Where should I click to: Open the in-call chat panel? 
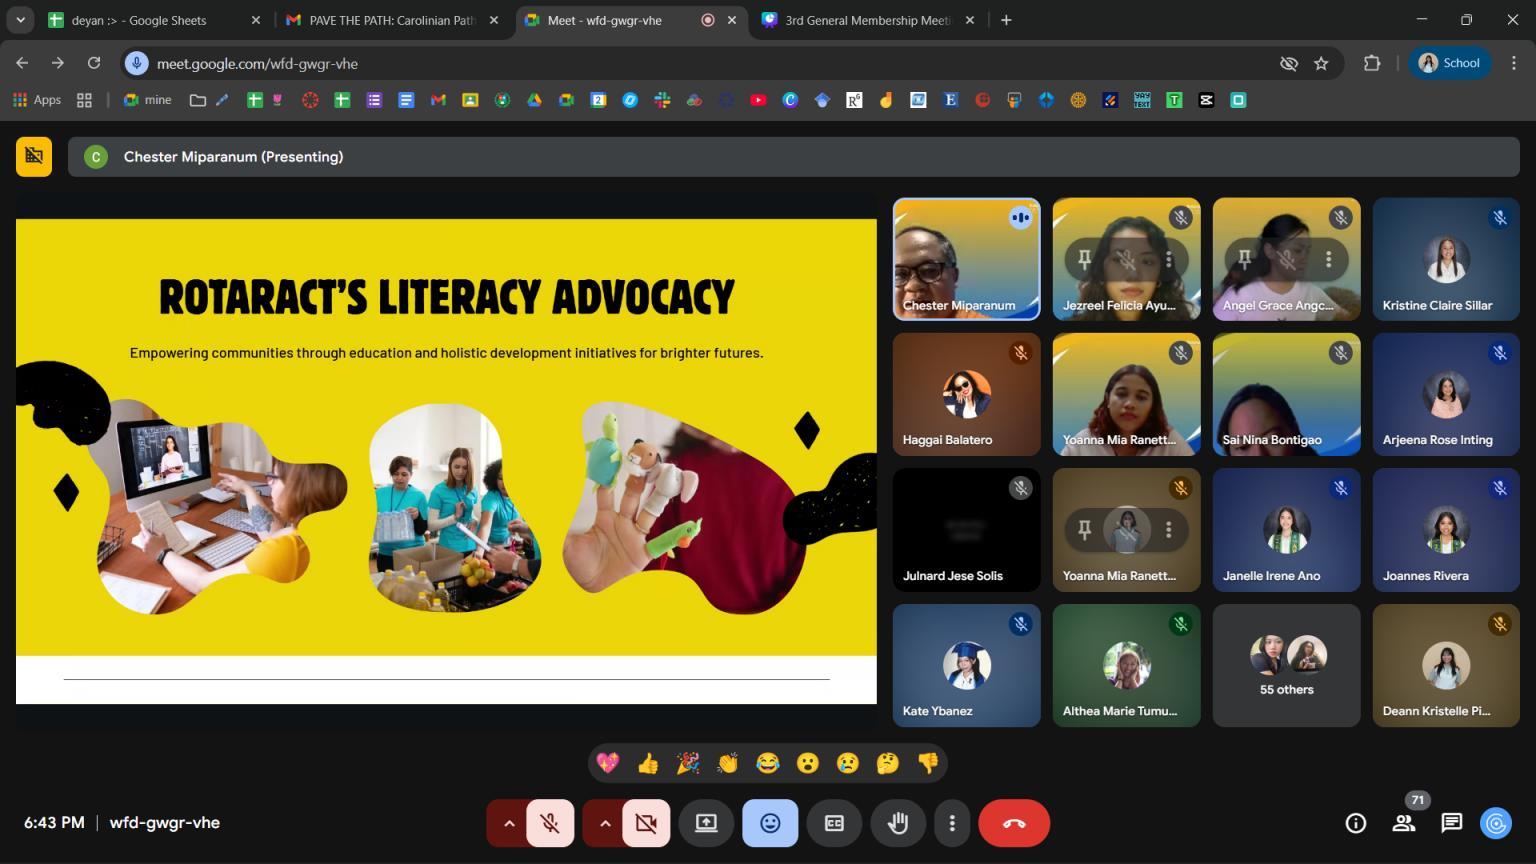tap(1451, 823)
